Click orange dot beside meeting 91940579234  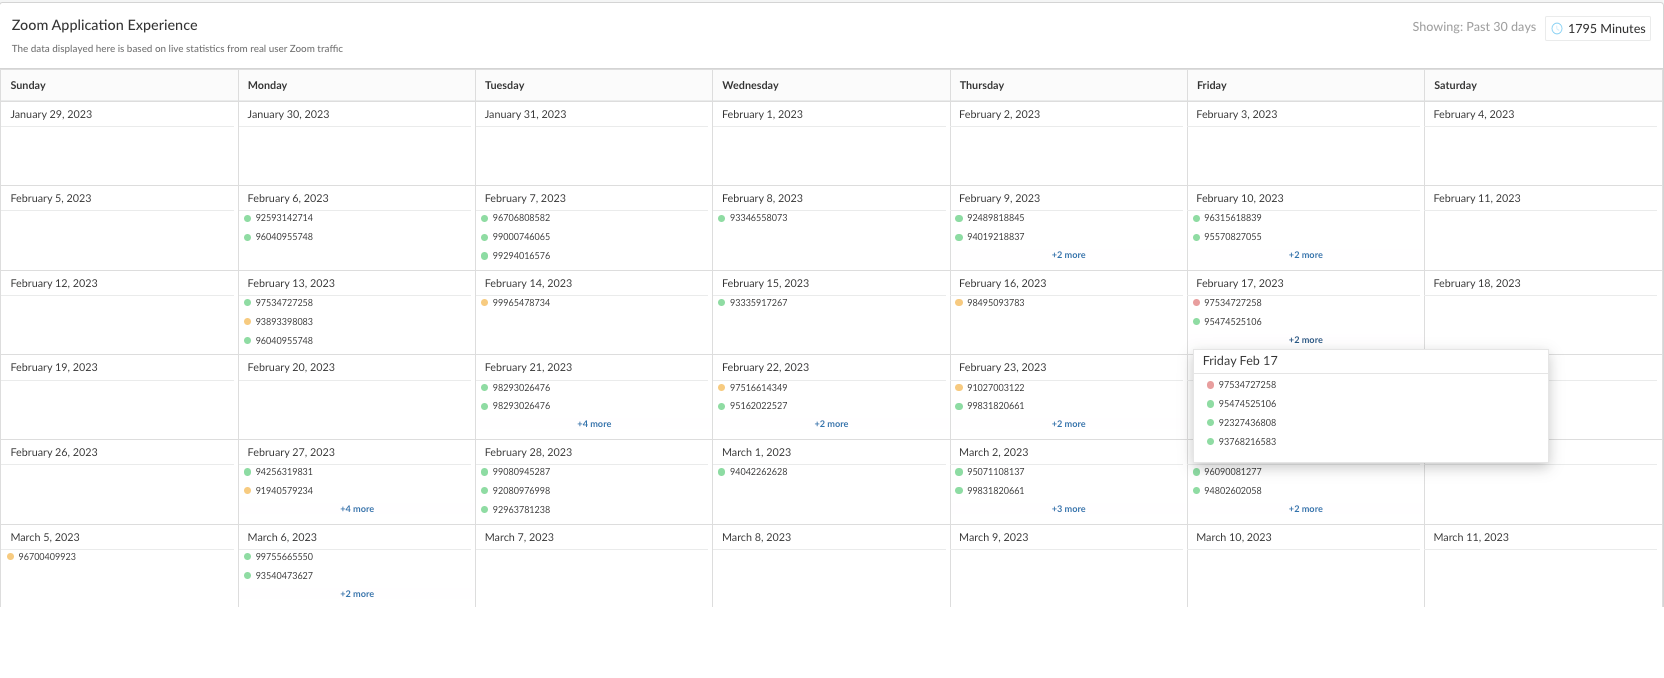pos(248,491)
